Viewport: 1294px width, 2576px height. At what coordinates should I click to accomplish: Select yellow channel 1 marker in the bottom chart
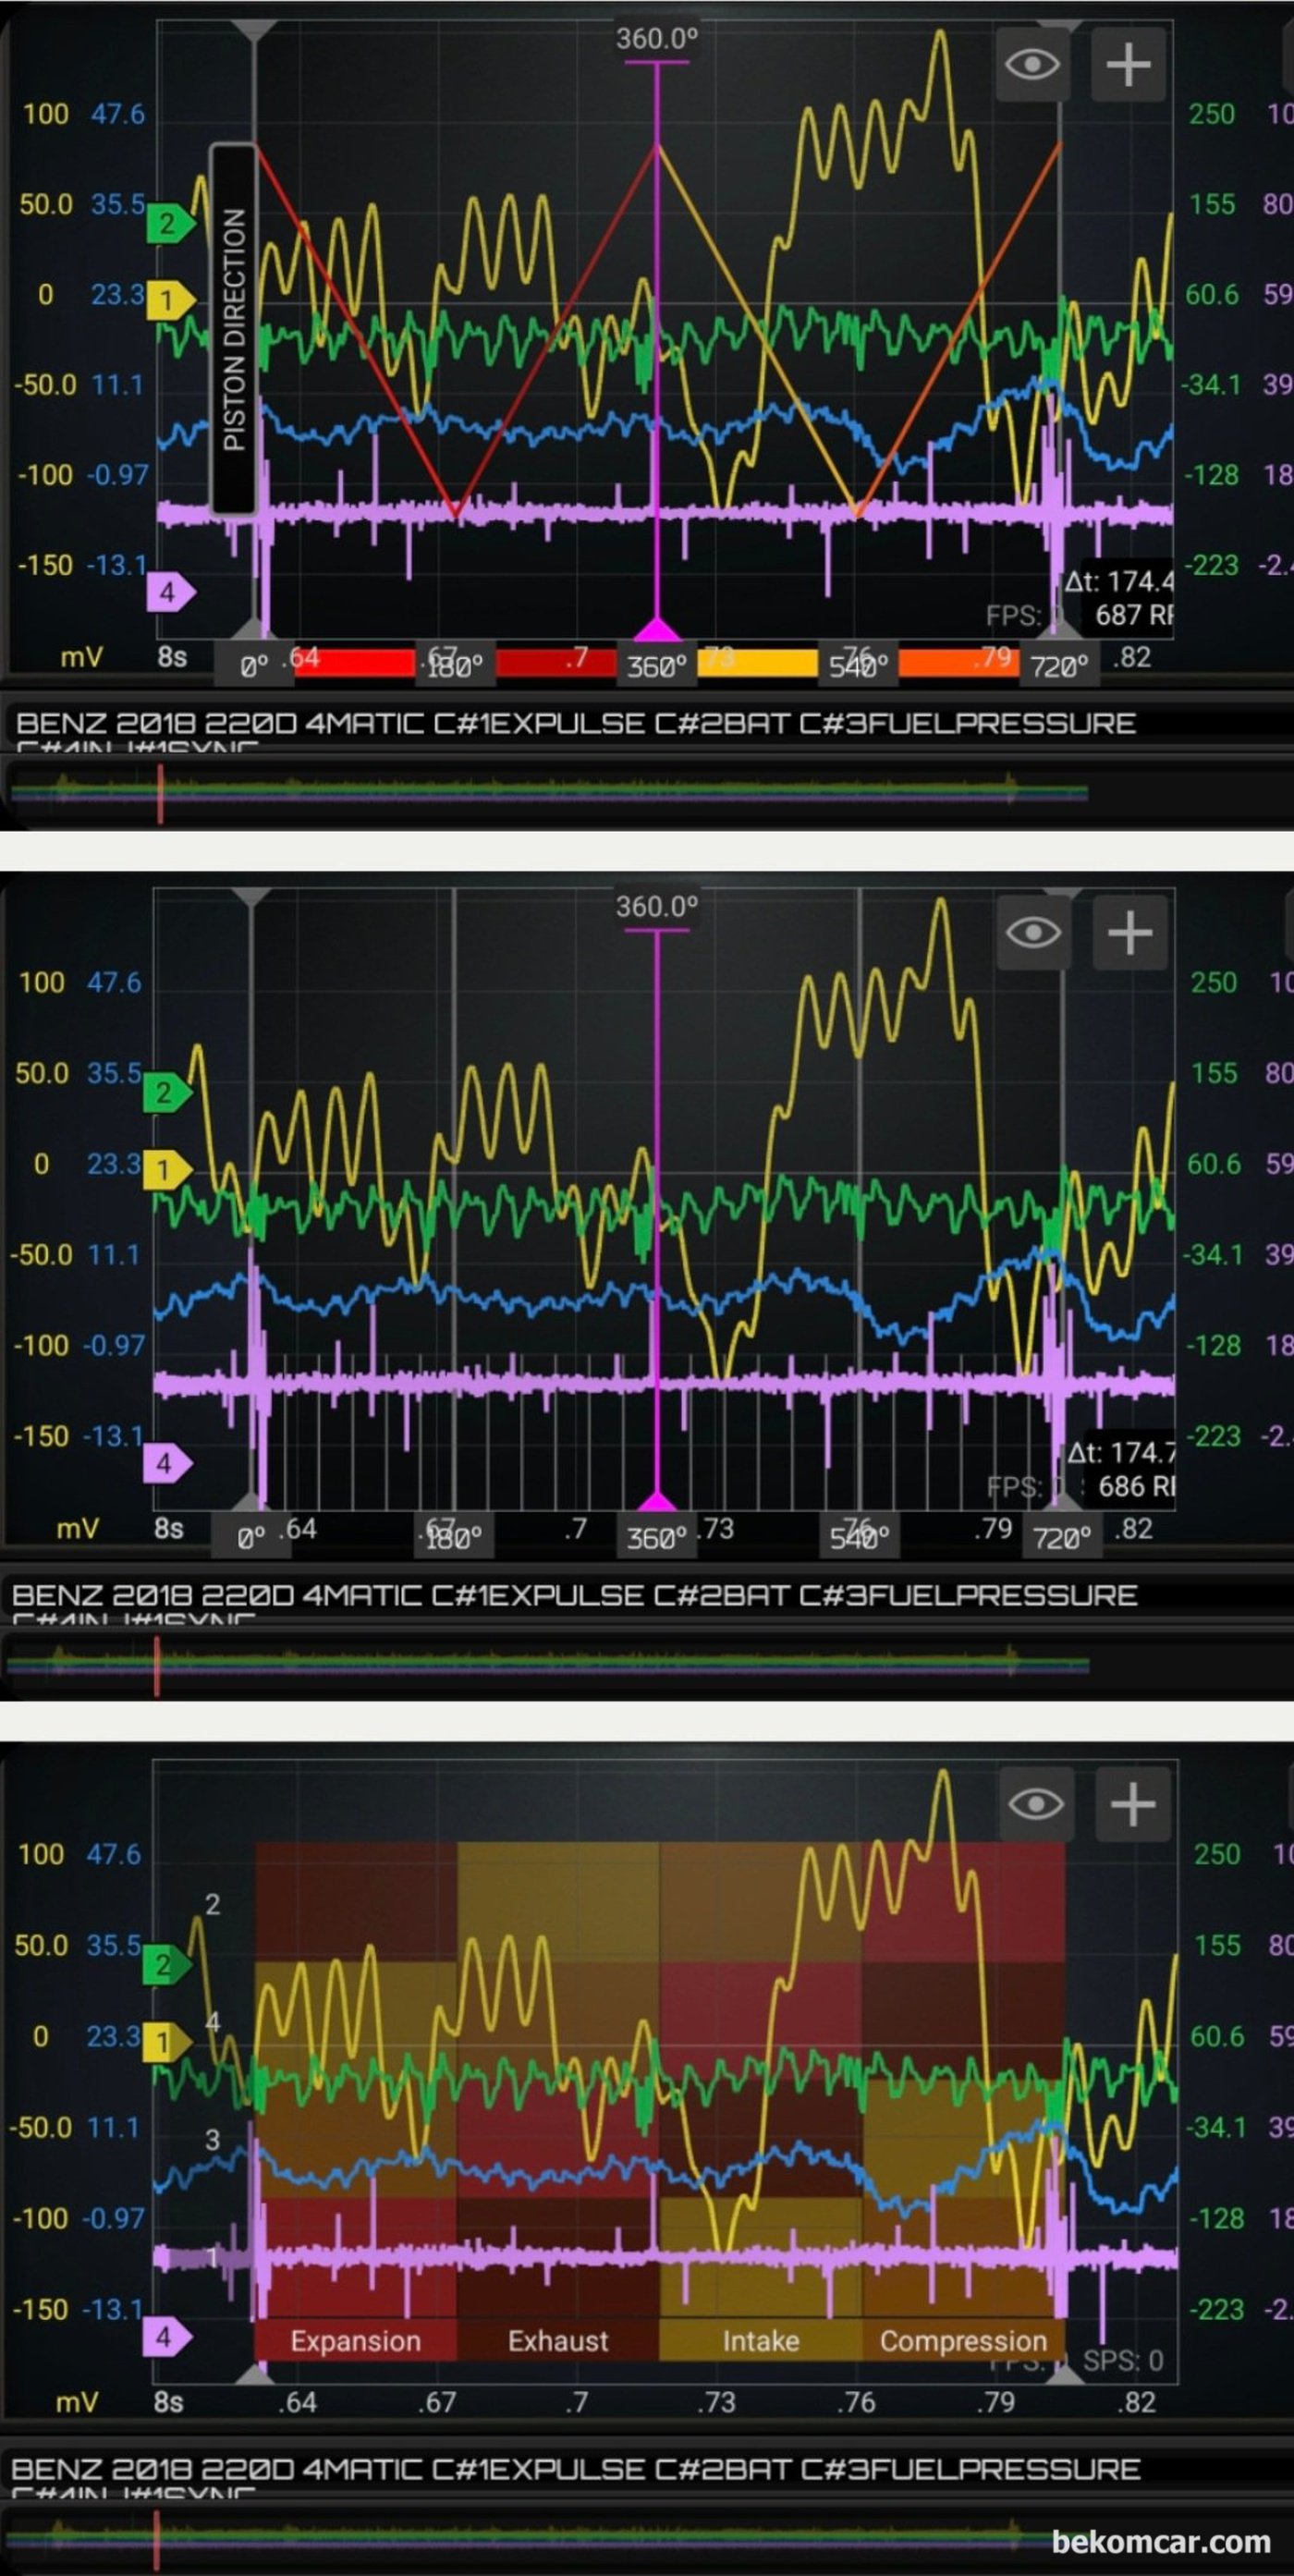point(166,2041)
